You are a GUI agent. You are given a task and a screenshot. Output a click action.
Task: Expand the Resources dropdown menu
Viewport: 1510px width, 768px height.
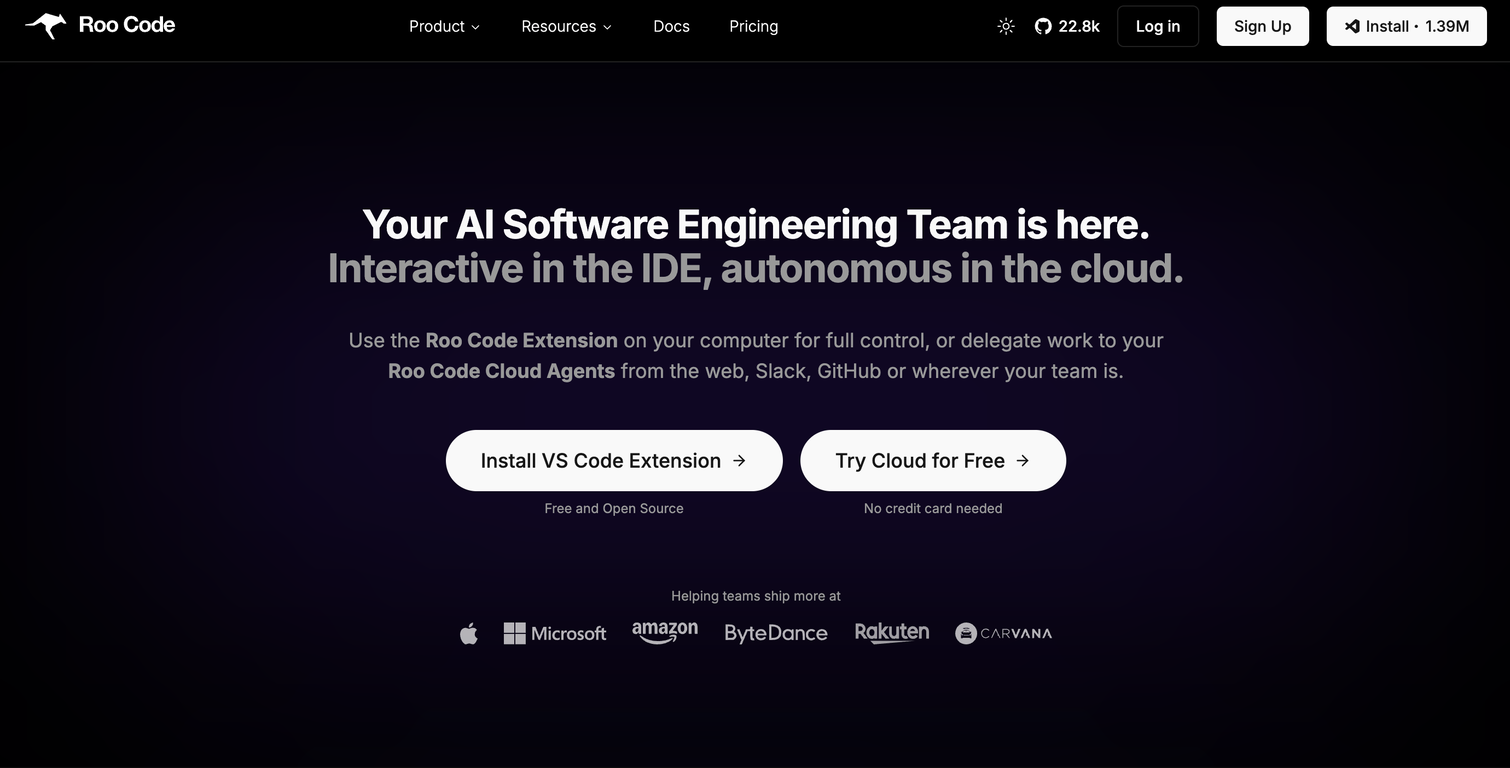(x=567, y=26)
